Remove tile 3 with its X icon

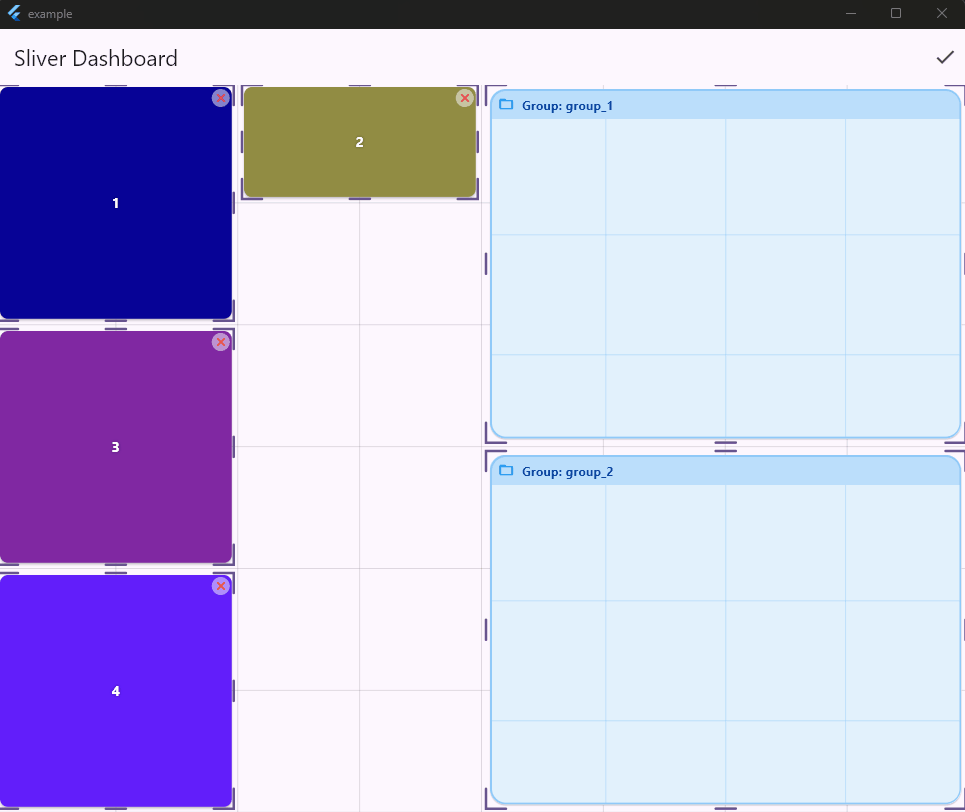[x=220, y=342]
